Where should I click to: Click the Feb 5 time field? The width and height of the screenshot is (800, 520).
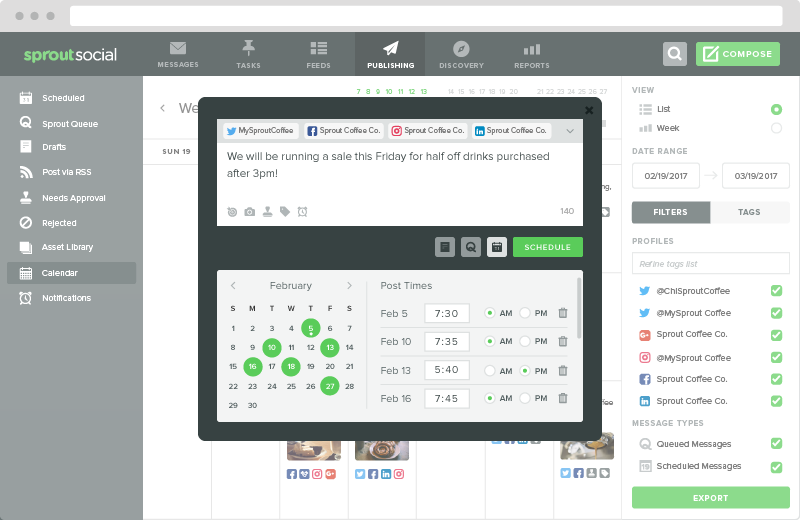[x=446, y=313]
